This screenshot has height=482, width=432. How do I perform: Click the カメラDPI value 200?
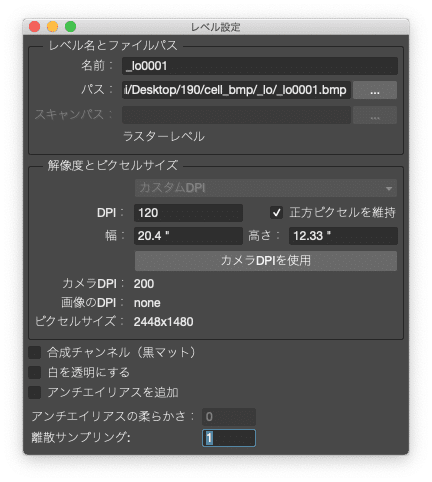(144, 284)
